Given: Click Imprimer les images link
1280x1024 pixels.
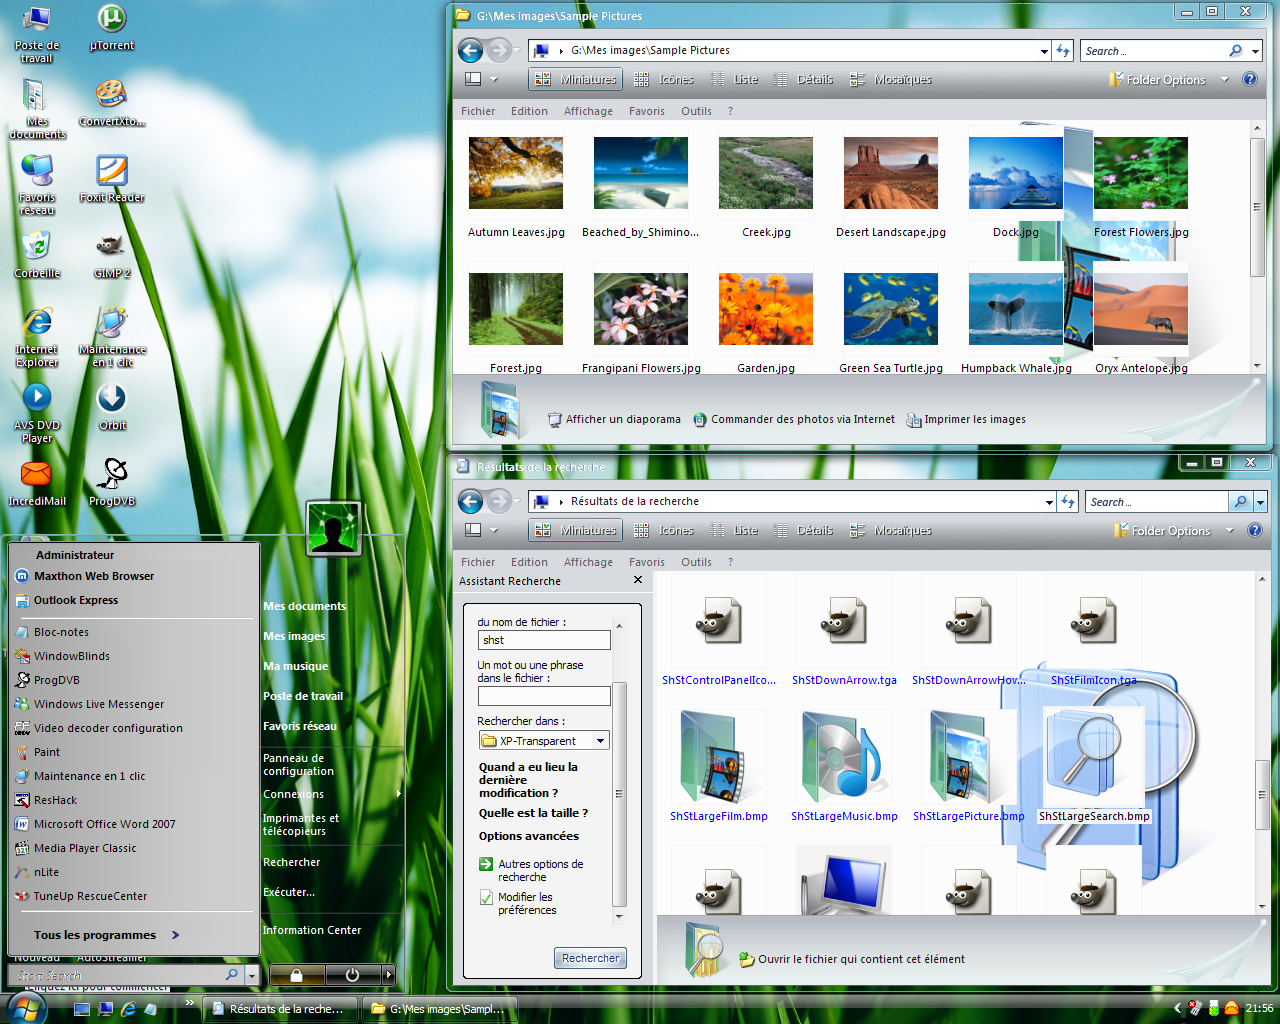Looking at the screenshot, I should tap(966, 420).
